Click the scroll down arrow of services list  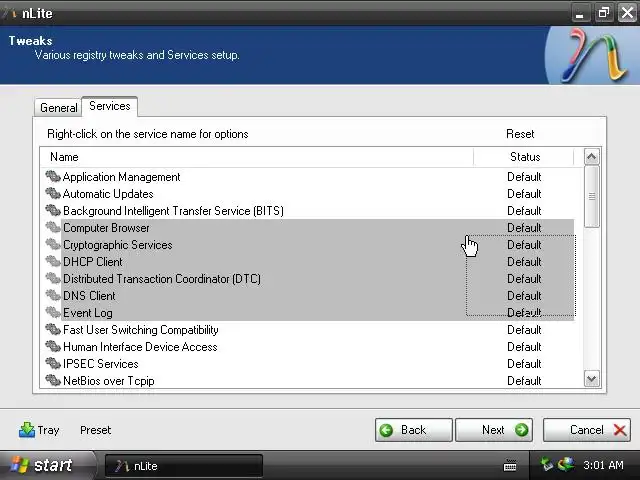(591, 379)
